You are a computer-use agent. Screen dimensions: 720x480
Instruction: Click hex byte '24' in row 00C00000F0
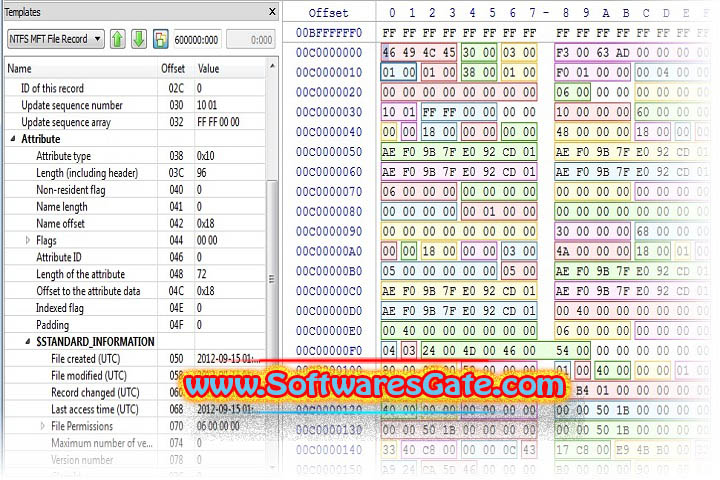click(x=429, y=350)
